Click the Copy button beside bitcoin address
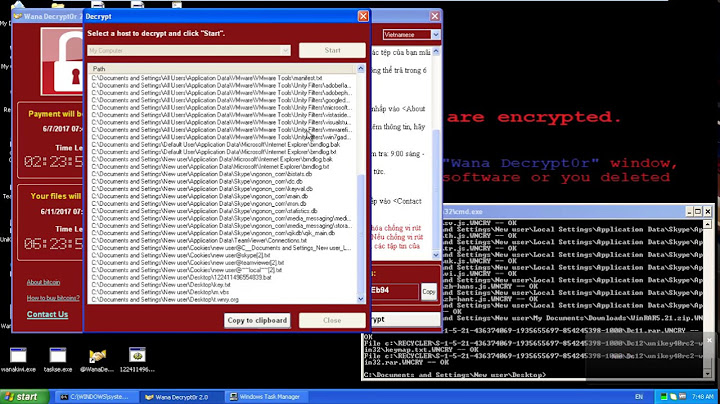The height and width of the screenshot is (404, 720). coord(429,292)
